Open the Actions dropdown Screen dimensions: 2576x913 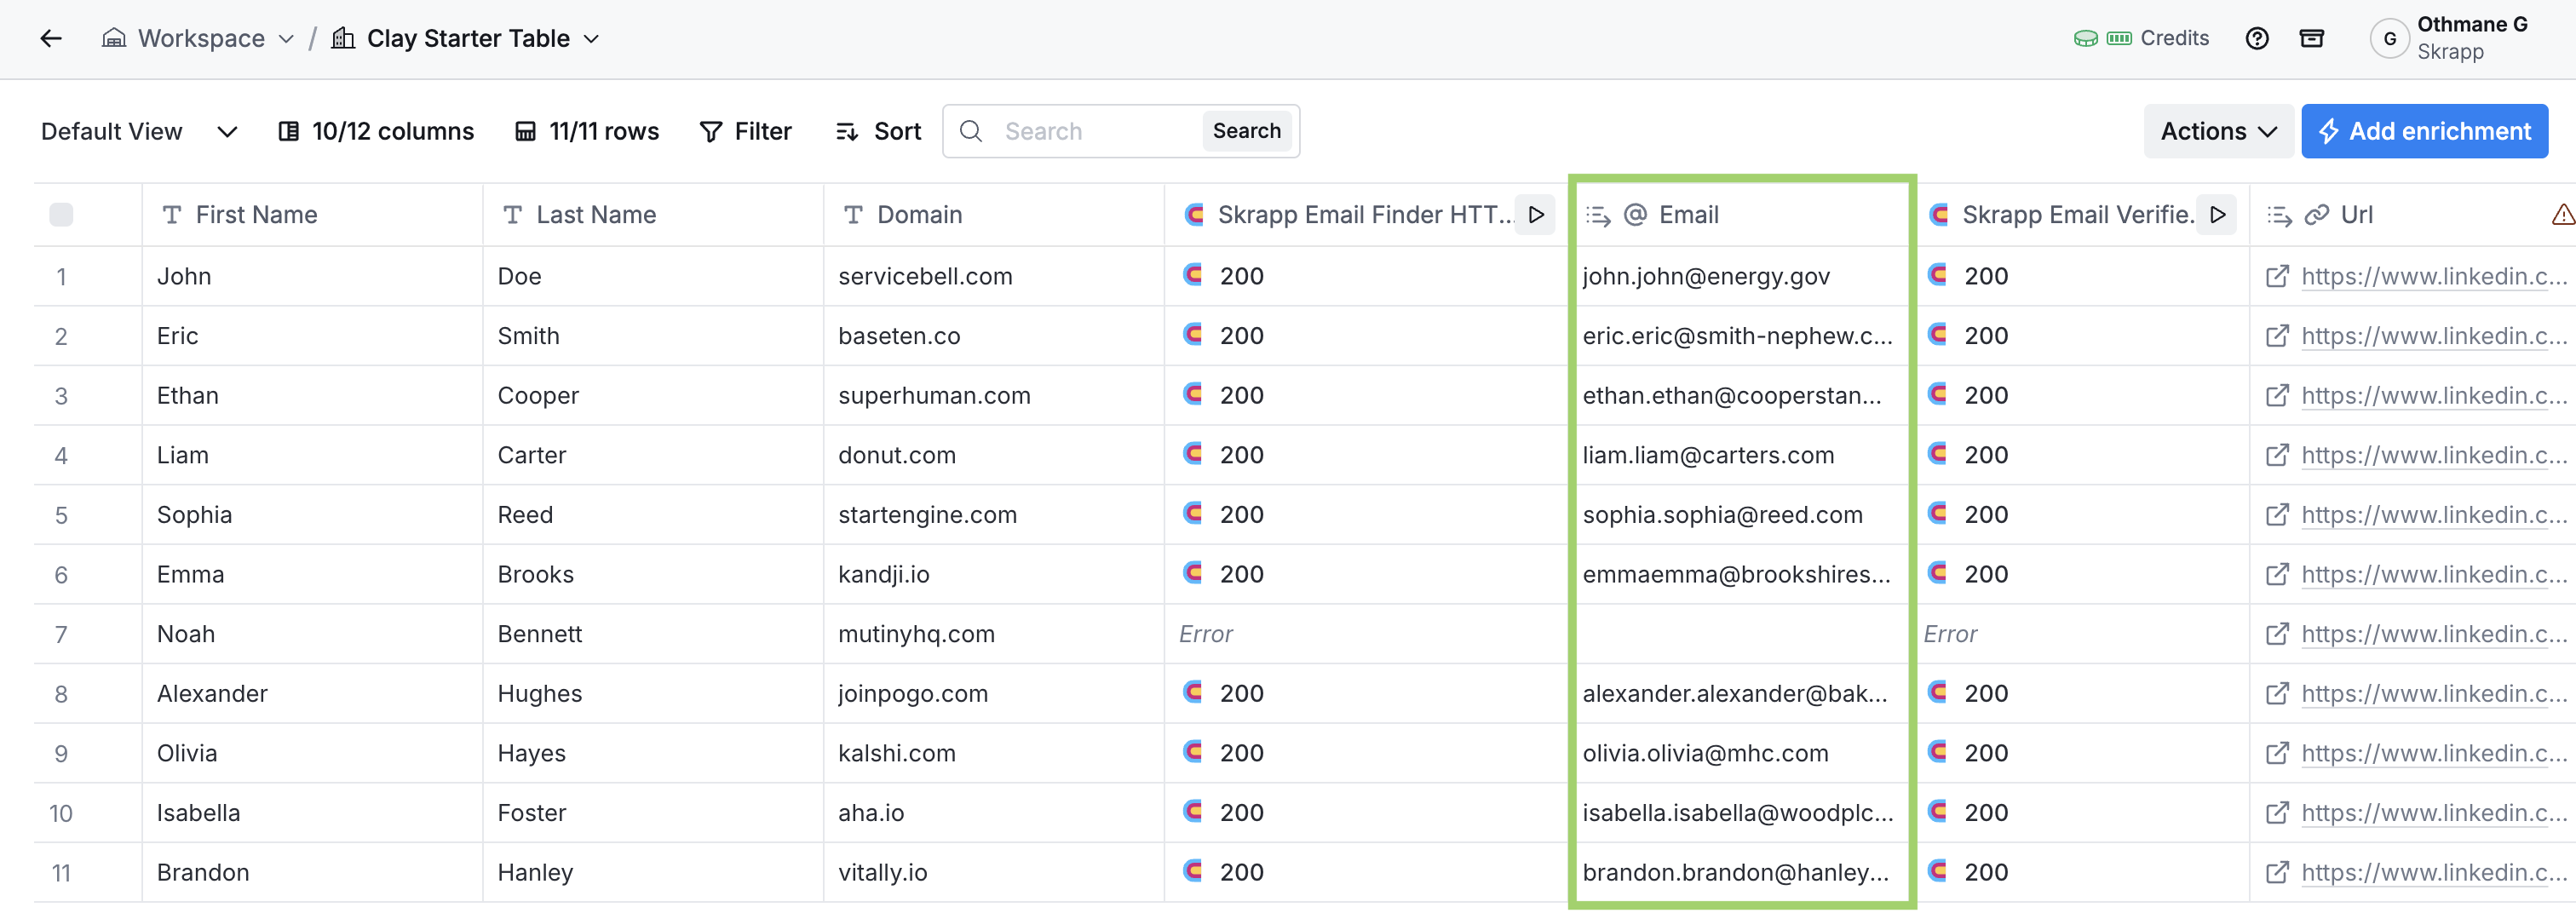[2218, 132]
